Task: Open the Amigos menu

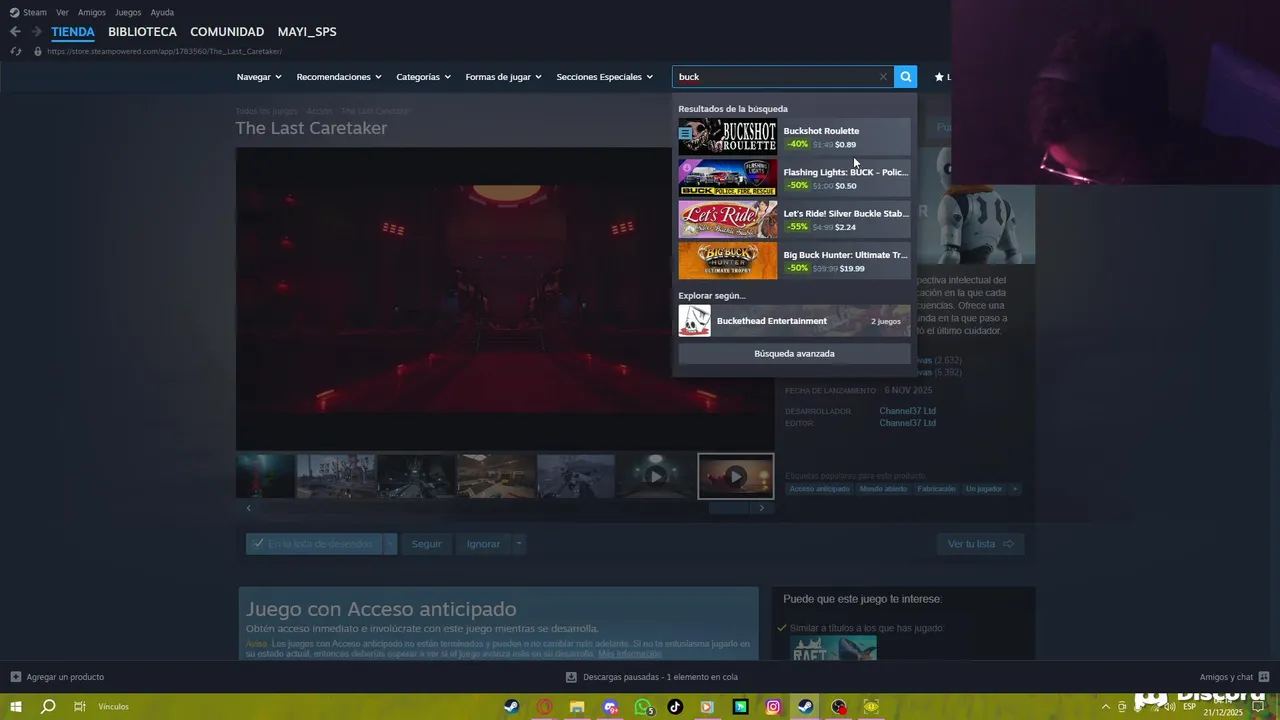Action: 92,12
